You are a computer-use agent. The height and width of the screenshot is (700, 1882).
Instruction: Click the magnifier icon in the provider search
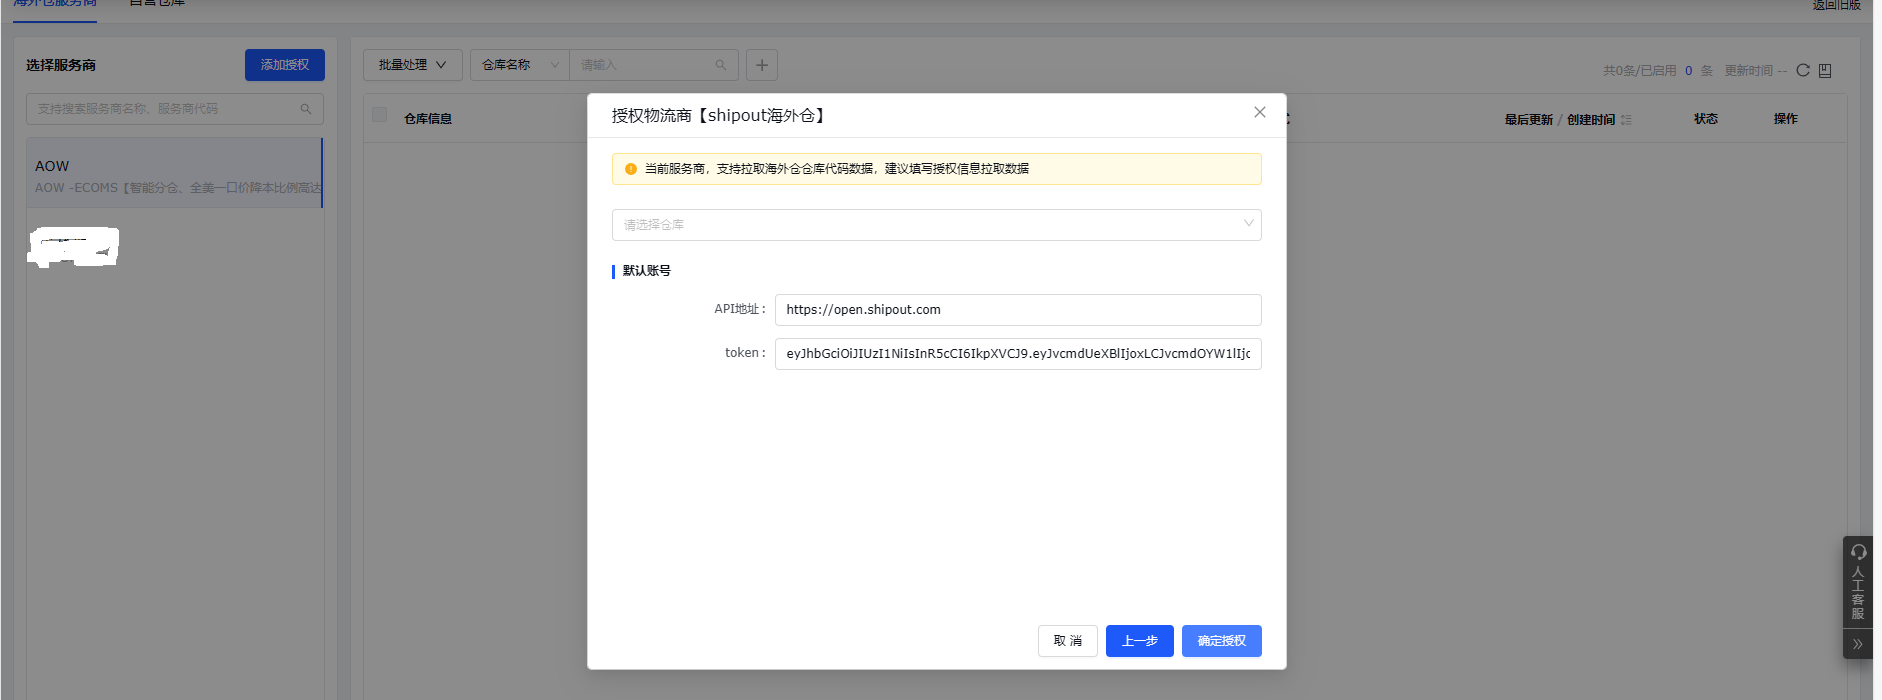306,109
